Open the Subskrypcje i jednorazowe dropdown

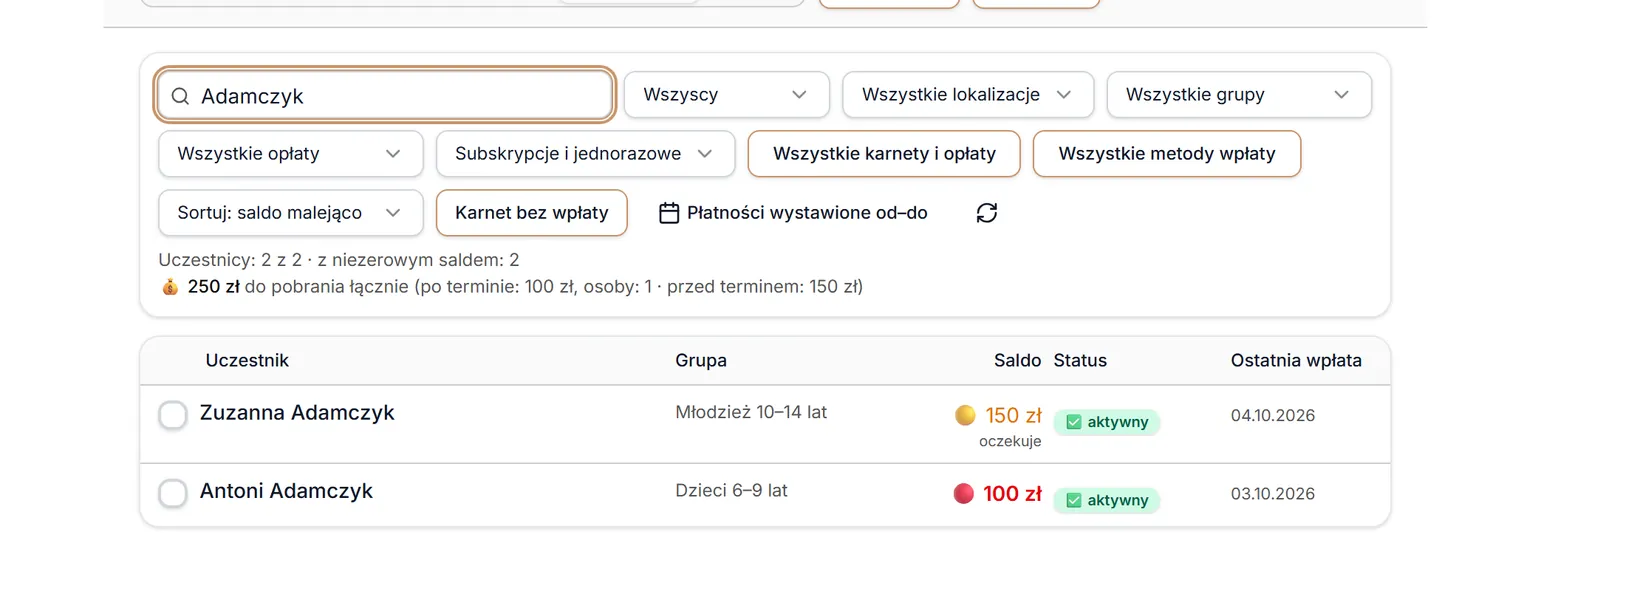coord(586,154)
